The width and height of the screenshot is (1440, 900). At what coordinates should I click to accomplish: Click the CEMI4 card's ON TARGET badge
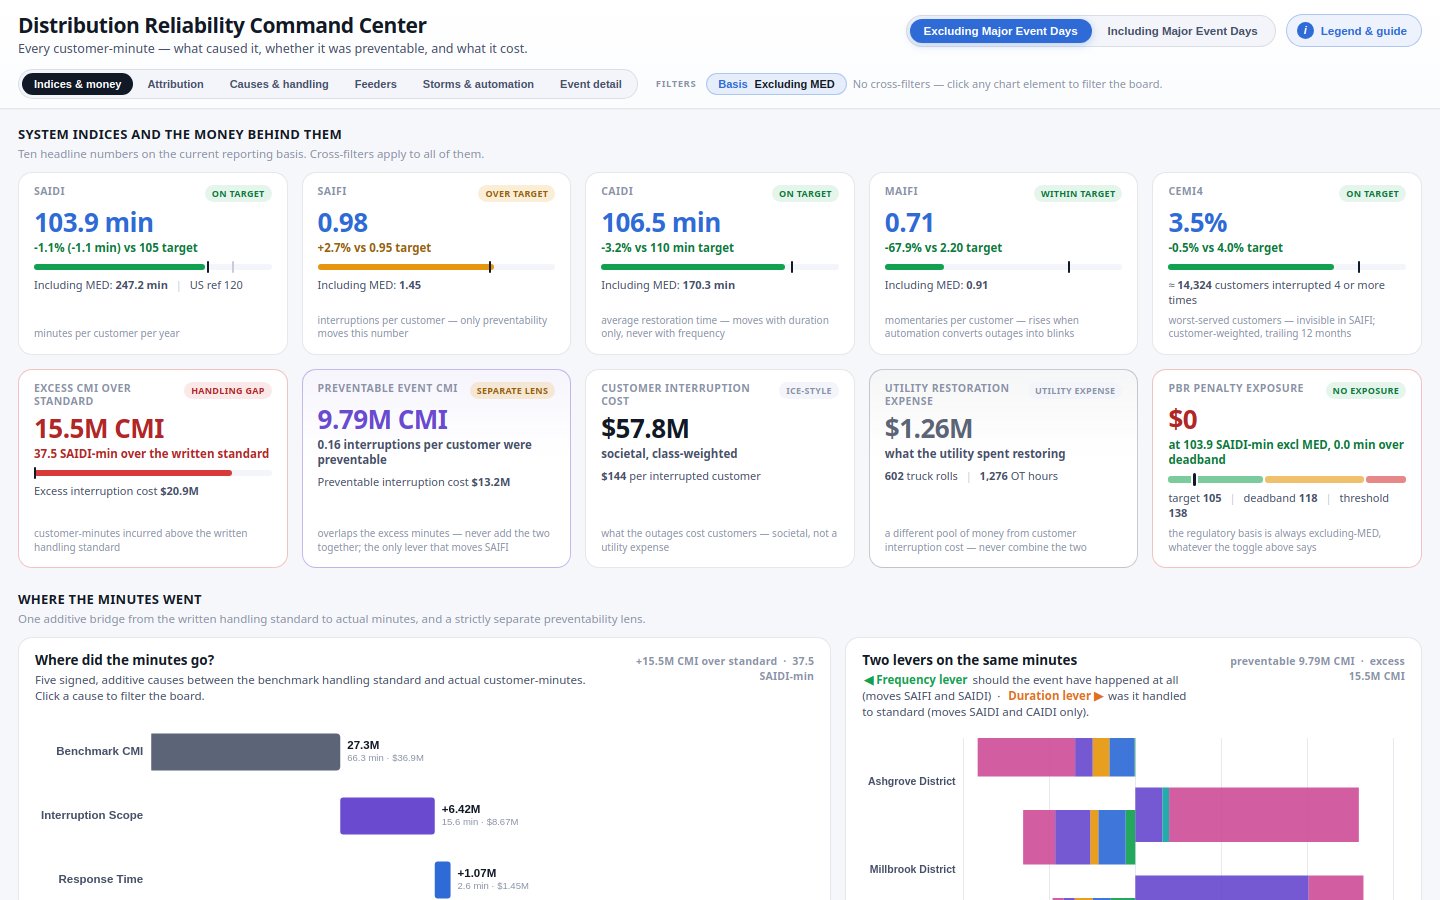point(1372,193)
